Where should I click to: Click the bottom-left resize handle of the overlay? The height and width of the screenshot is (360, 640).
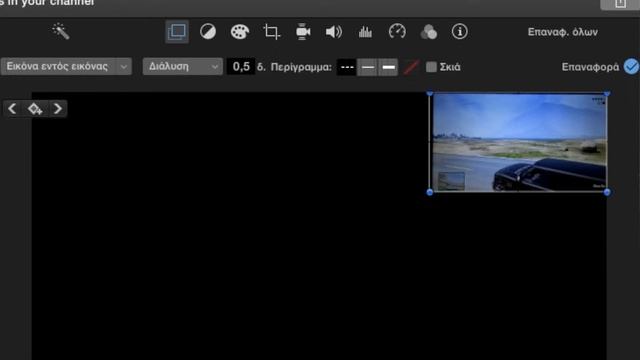[x=430, y=192]
